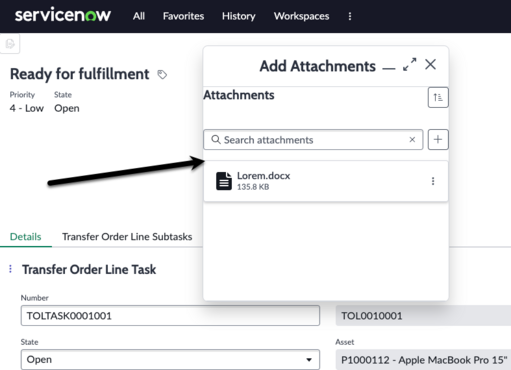Open the more options kebab in header
This screenshot has height=370, width=511.
(x=350, y=16)
